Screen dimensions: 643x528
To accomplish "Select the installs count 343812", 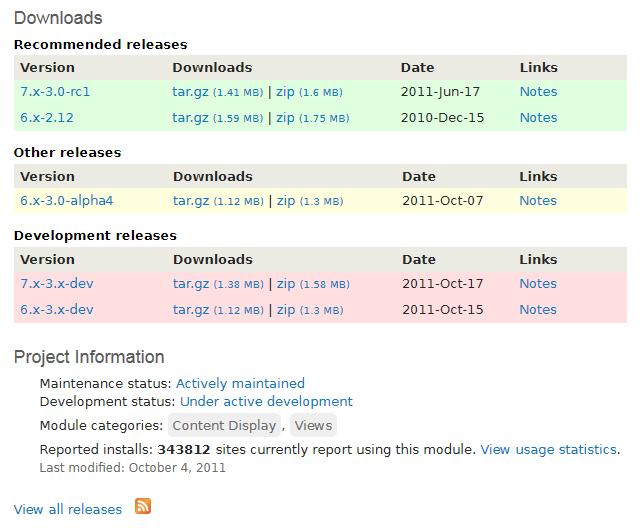I will click(x=184, y=450).
